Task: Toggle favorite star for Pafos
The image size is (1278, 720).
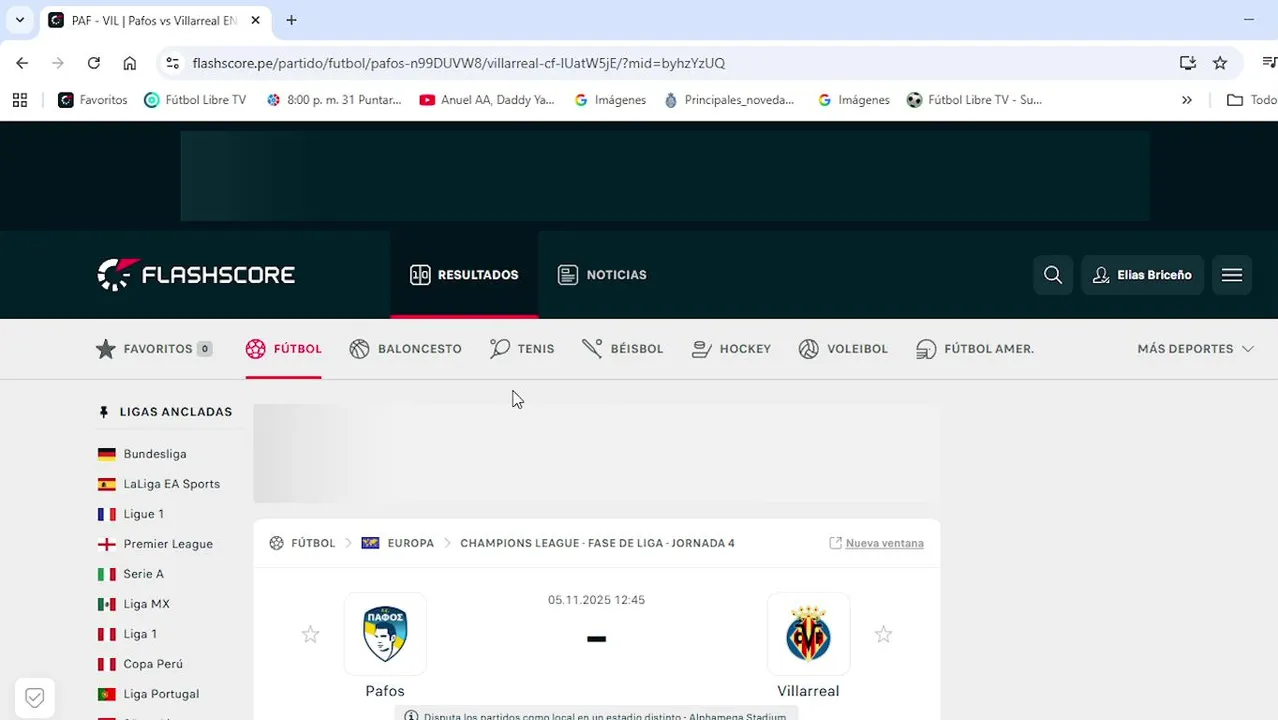Action: pyautogui.click(x=311, y=634)
